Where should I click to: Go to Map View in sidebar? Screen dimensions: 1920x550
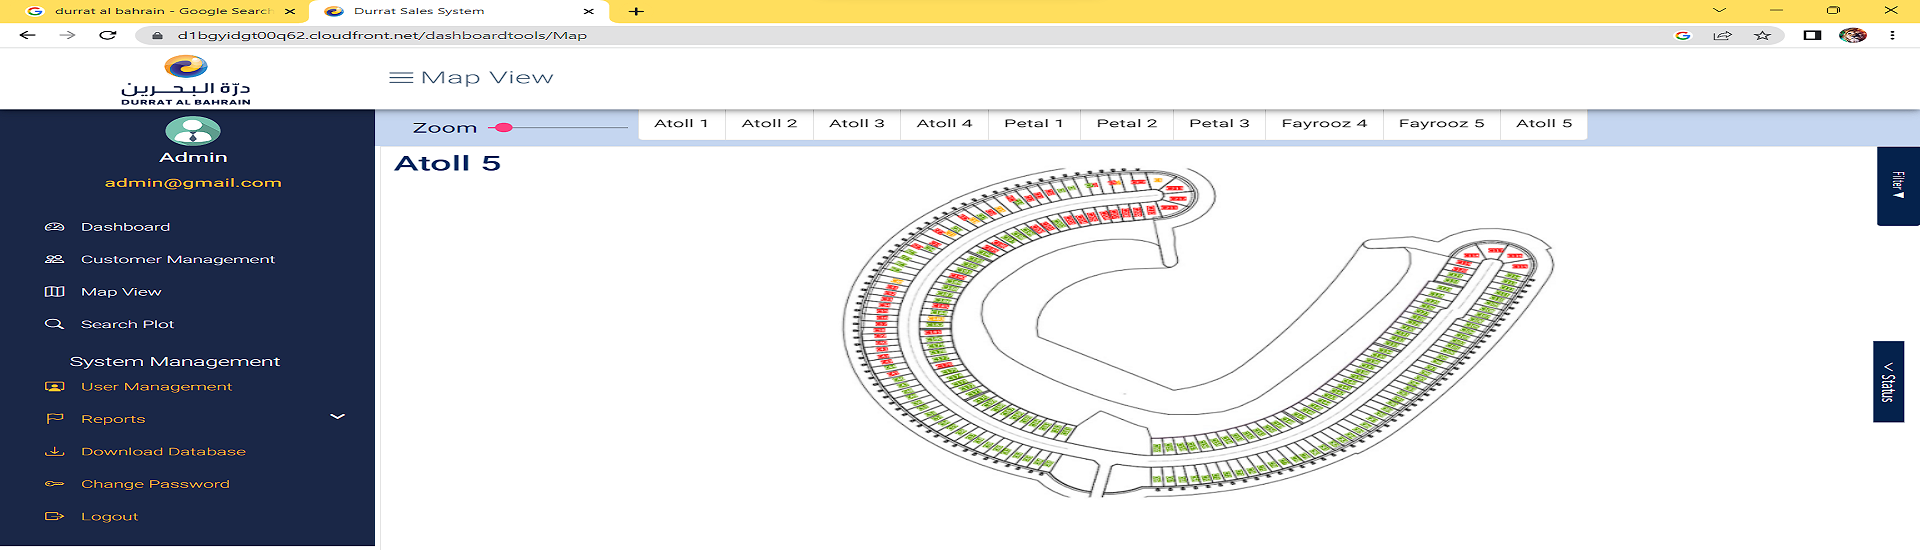121,292
